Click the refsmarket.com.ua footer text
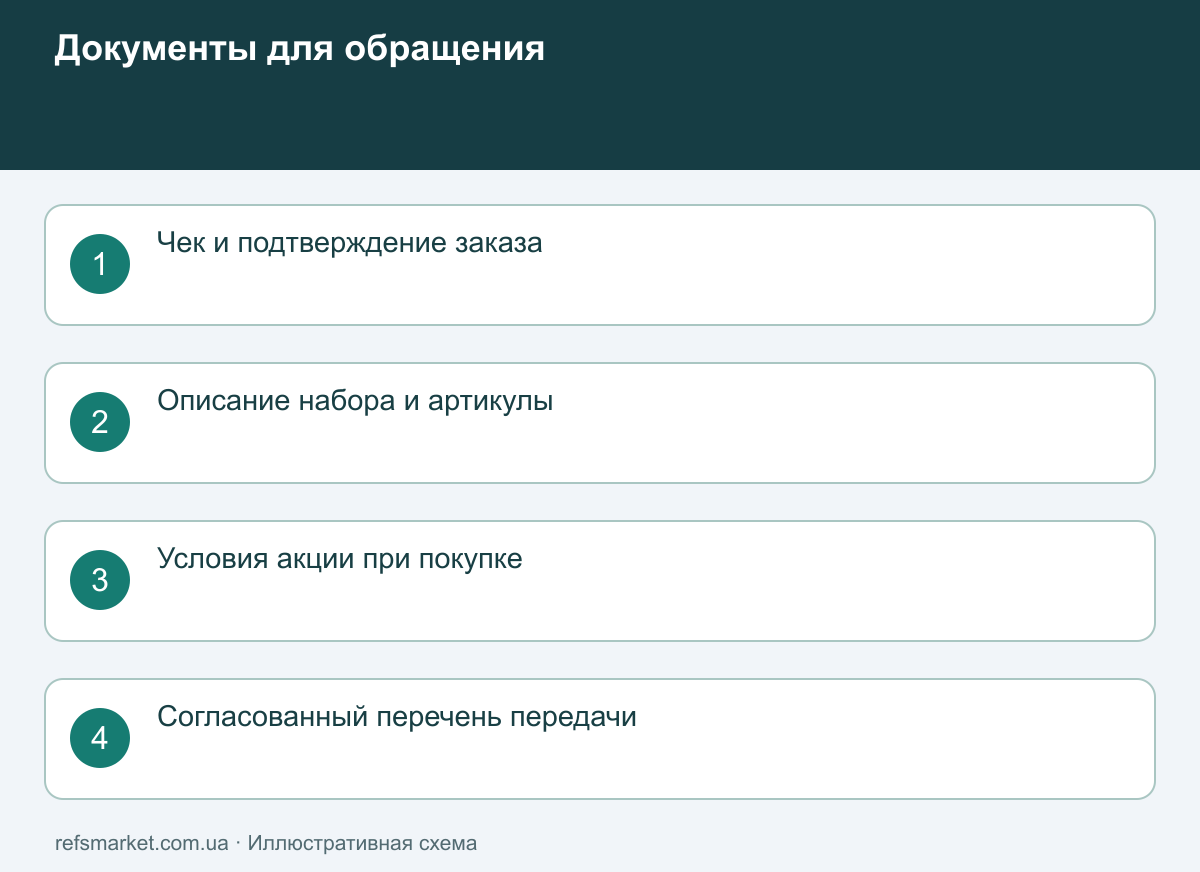The height and width of the screenshot is (872, 1200). tap(142, 843)
